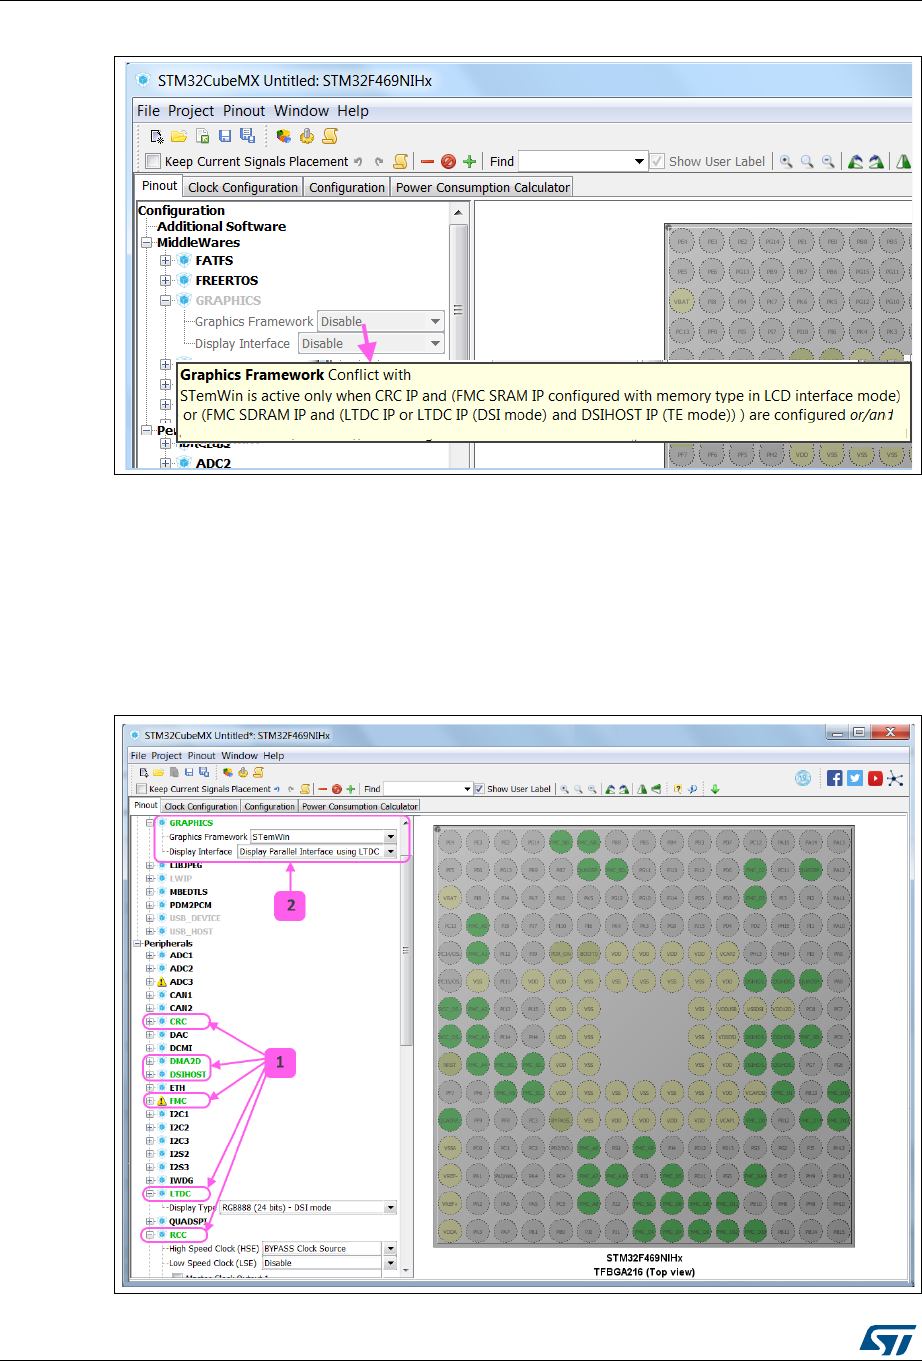Click green down-arrow update icon in lower toolbar
This screenshot has width=922, height=1361.
point(715,789)
